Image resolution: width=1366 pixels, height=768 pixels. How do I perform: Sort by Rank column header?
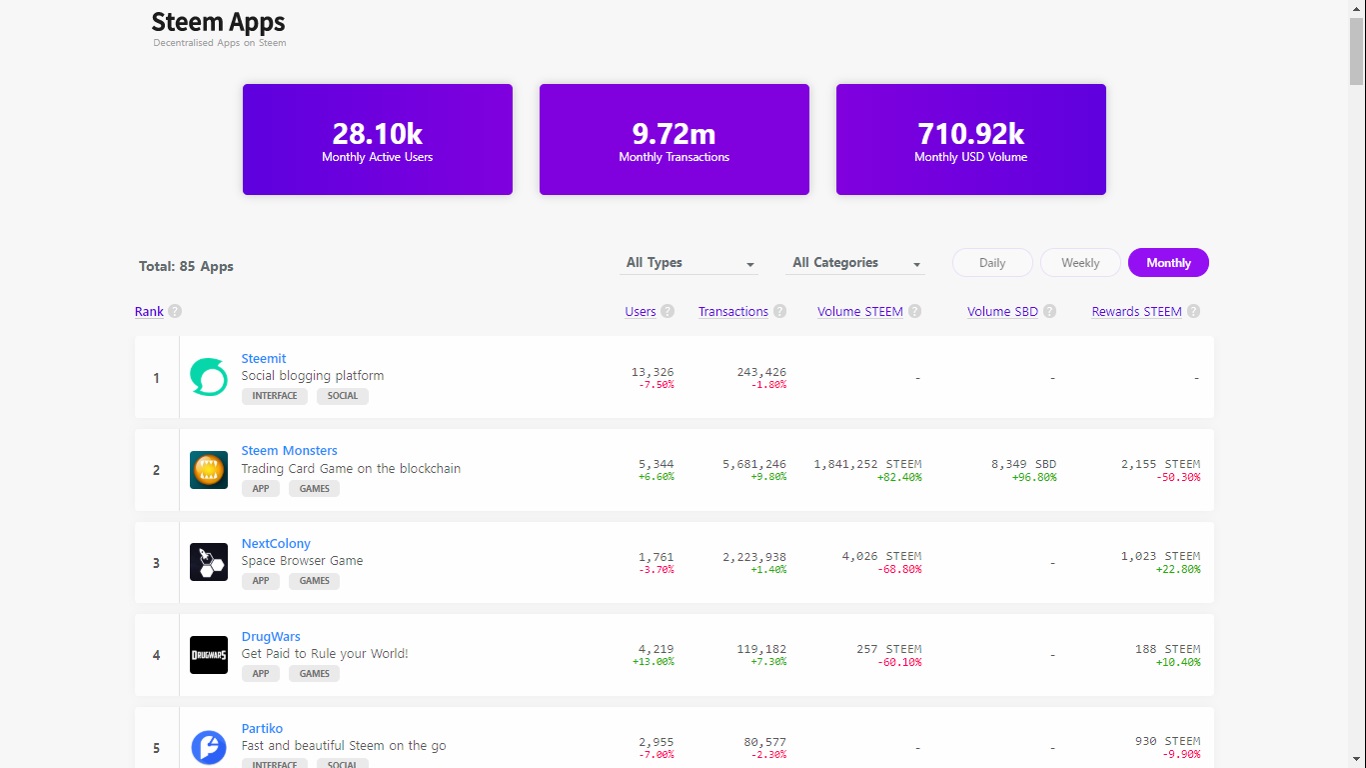[149, 311]
